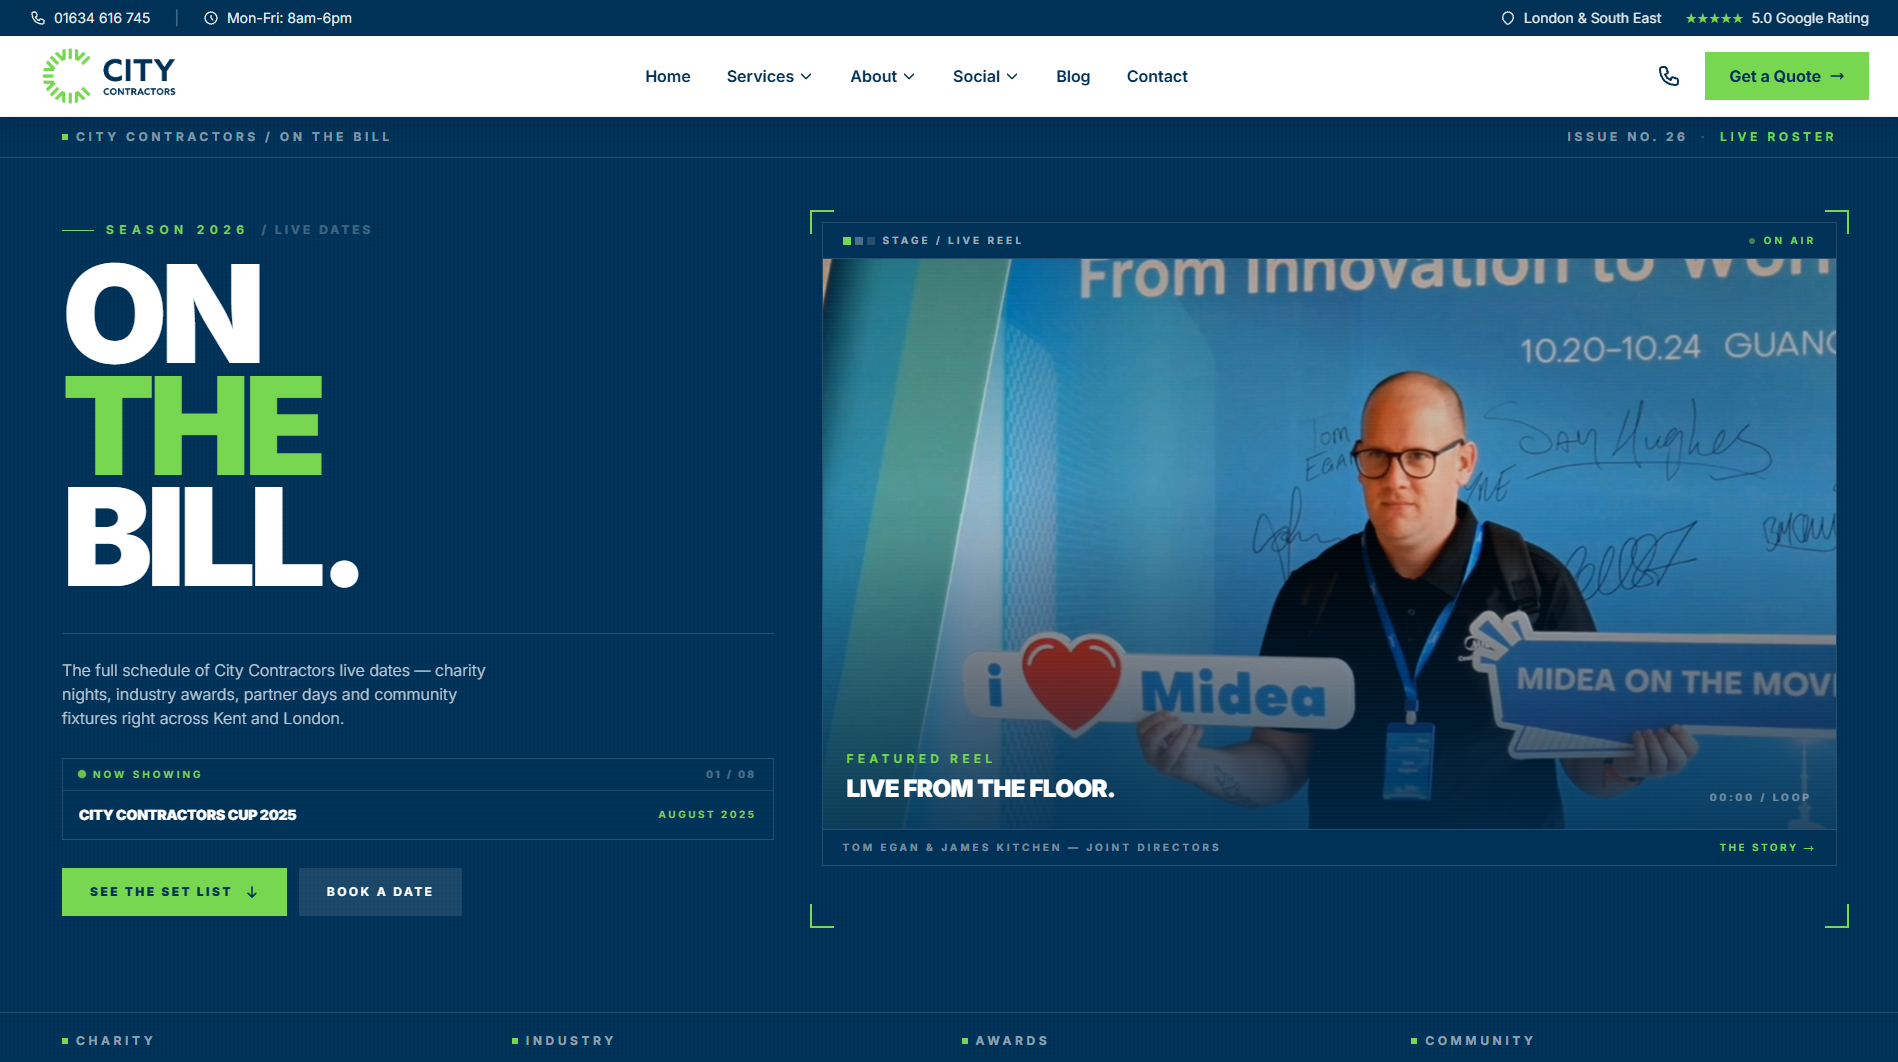1898x1062 pixels.
Task: Go to the Home page
Action: pos(668,76)
